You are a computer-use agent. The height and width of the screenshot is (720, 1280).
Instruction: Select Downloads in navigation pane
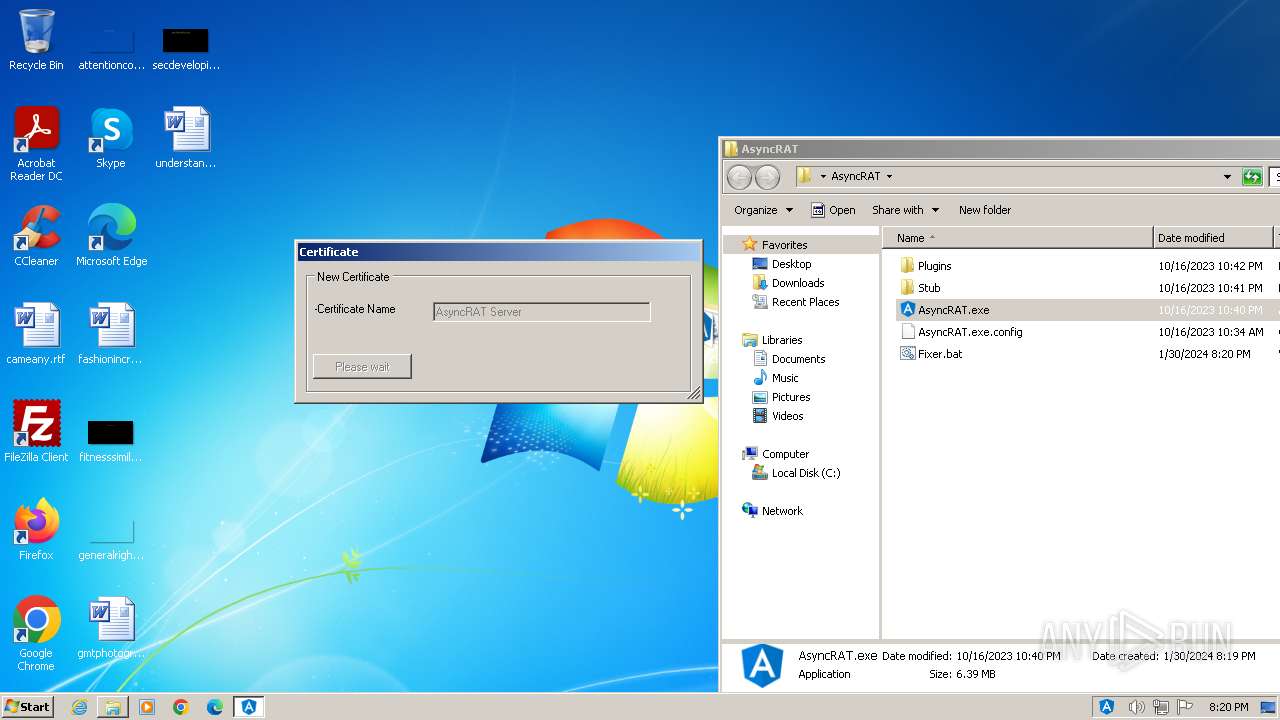788,283
